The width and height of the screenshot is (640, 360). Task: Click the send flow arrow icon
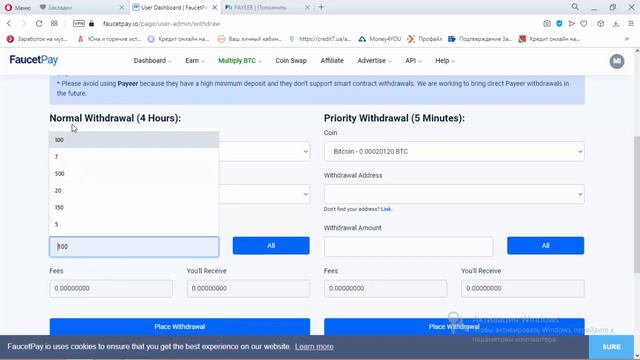571,24
